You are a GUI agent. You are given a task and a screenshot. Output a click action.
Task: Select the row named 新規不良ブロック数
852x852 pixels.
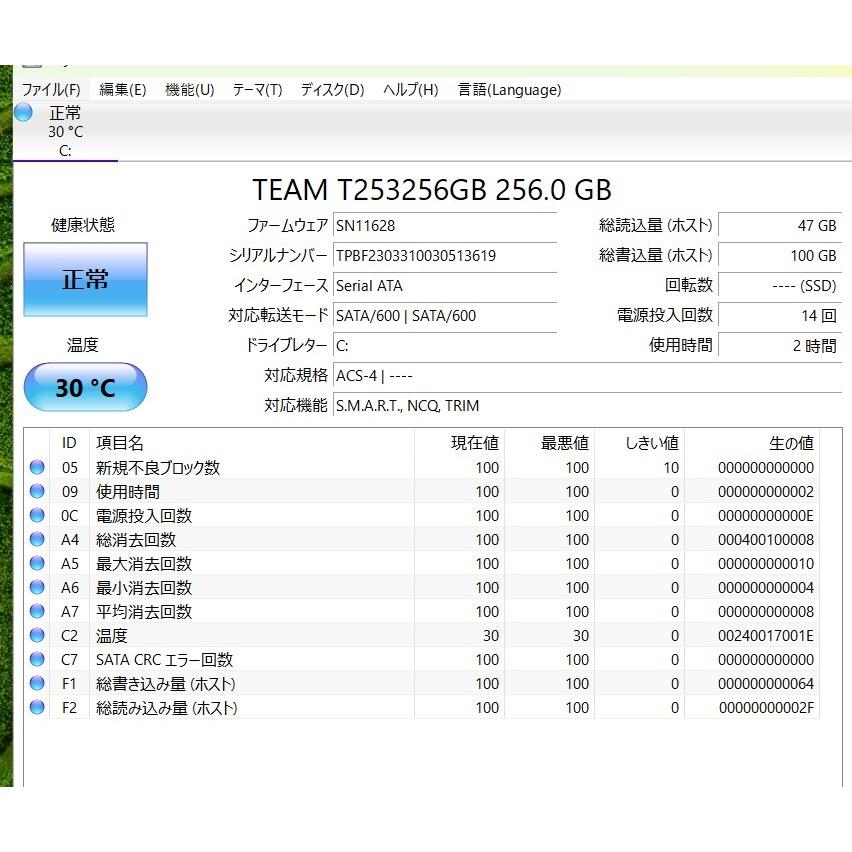422,467
